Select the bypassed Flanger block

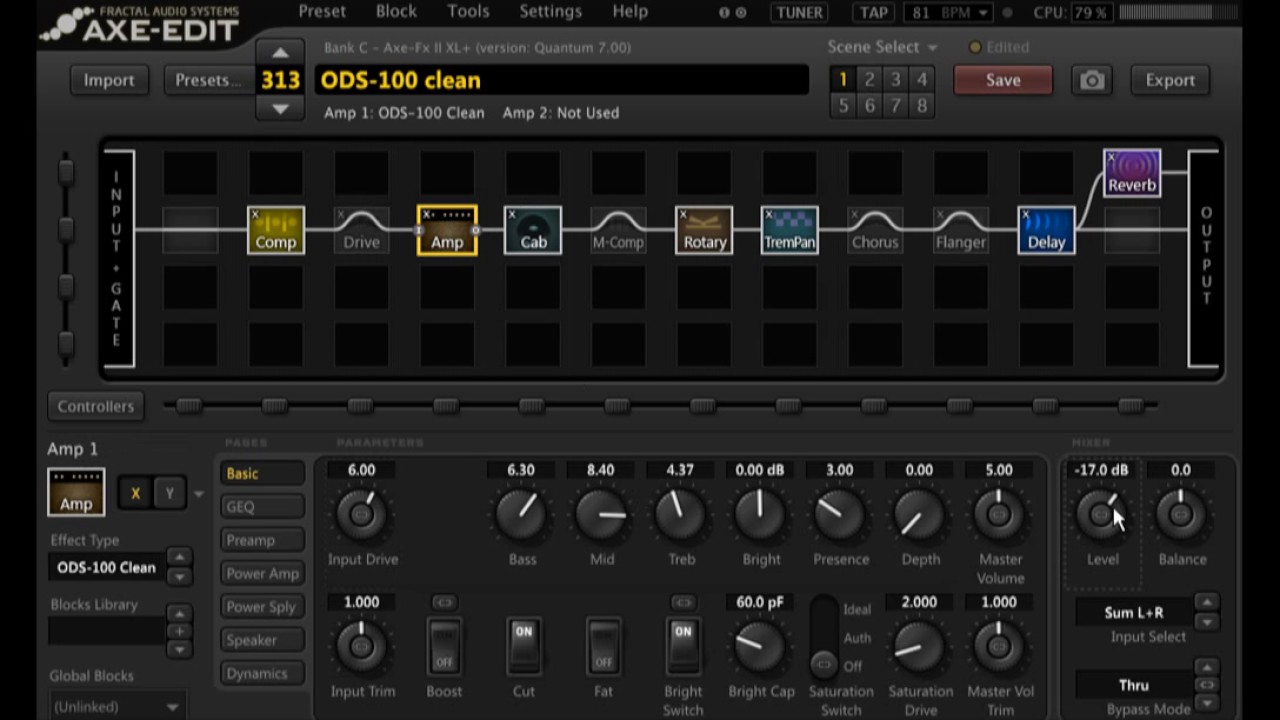(961, 230)
